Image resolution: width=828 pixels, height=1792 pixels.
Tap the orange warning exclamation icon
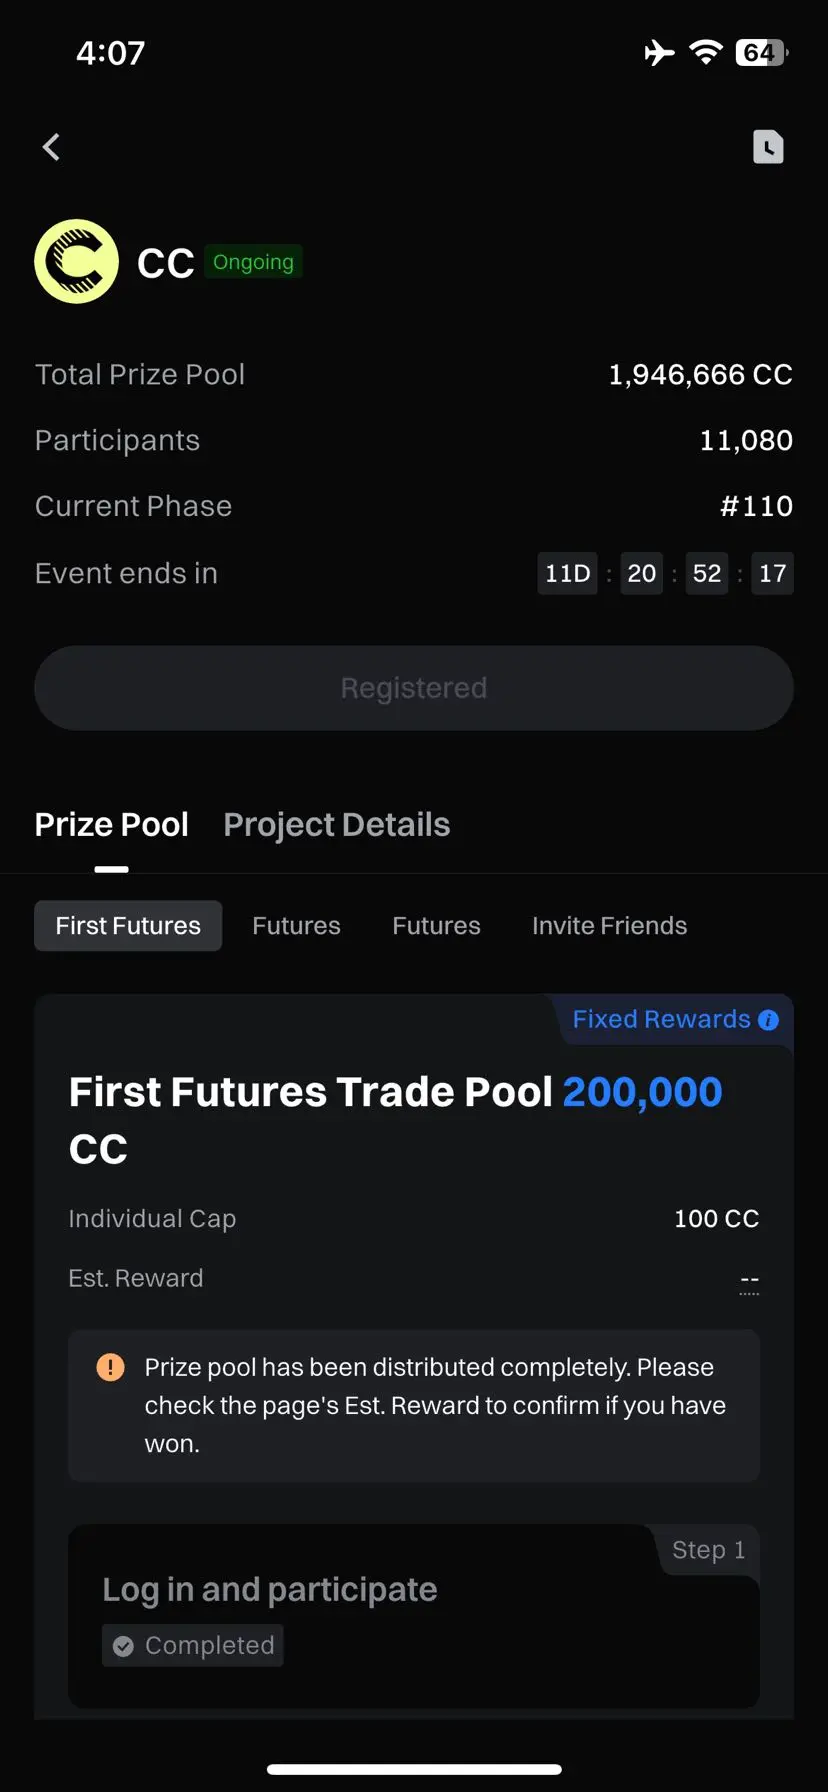(x=110, y=1367)
